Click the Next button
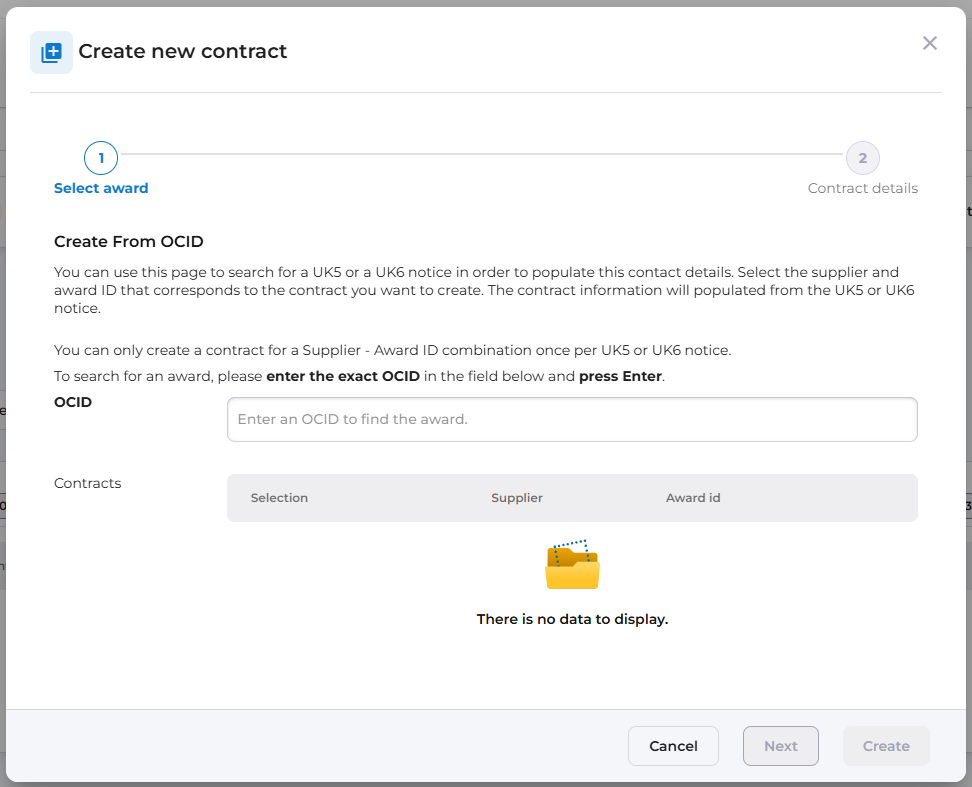This screenshot has height=787, width=972. click(780, 746)
